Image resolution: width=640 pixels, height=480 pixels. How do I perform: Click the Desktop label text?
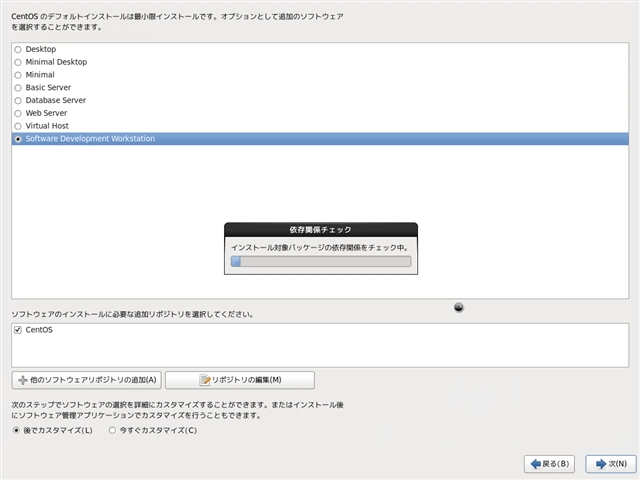pyautogui.click(x=41, y=49)
